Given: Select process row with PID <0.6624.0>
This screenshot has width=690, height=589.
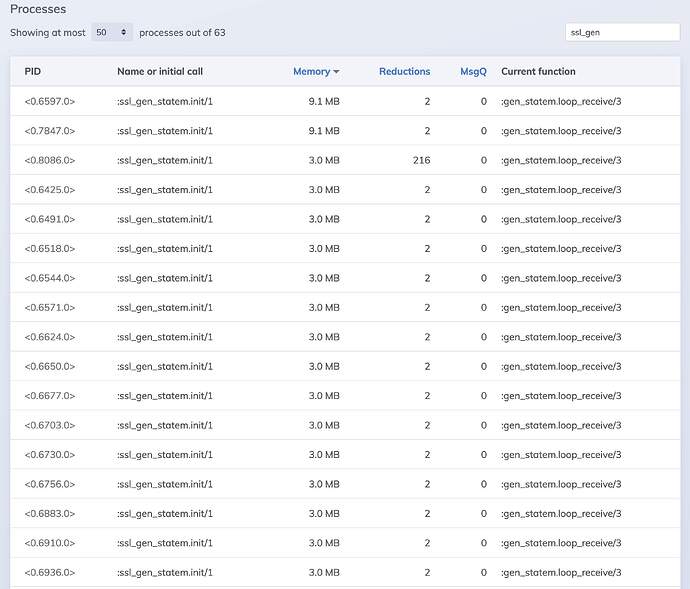Looking at the screenshot, I should [x=345, y=337].
